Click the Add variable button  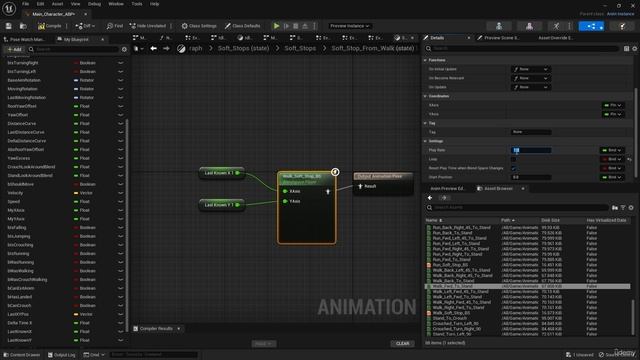click(14, 49)
